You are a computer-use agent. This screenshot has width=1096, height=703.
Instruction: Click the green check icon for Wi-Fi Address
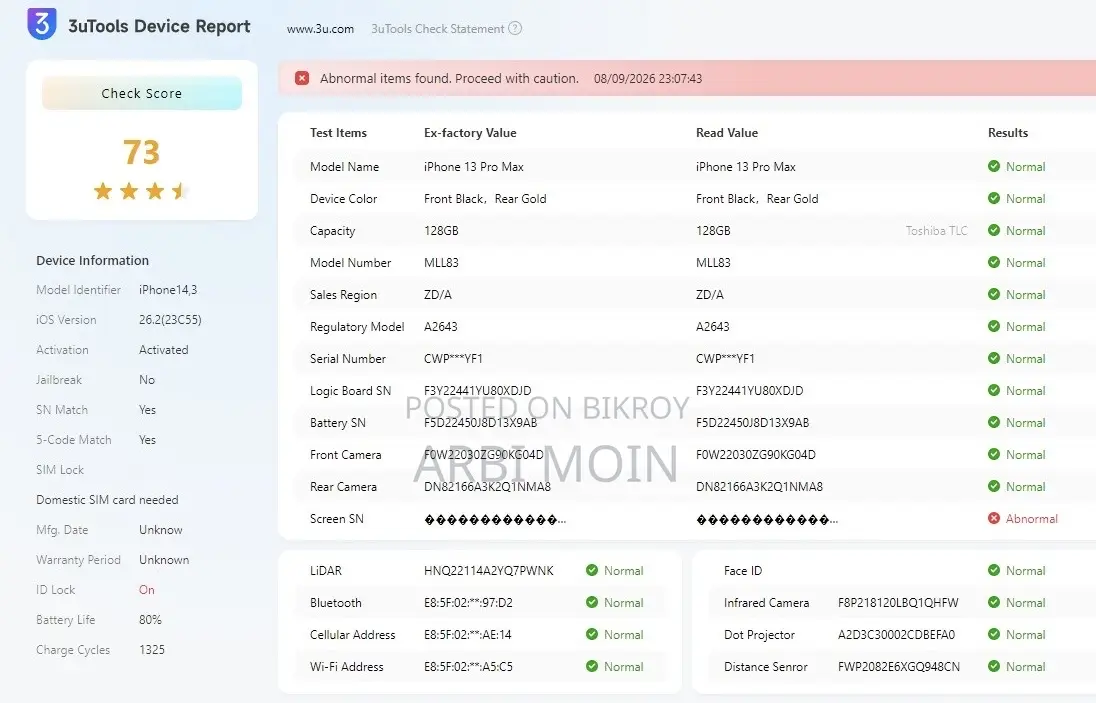click(x=592, y=667)
